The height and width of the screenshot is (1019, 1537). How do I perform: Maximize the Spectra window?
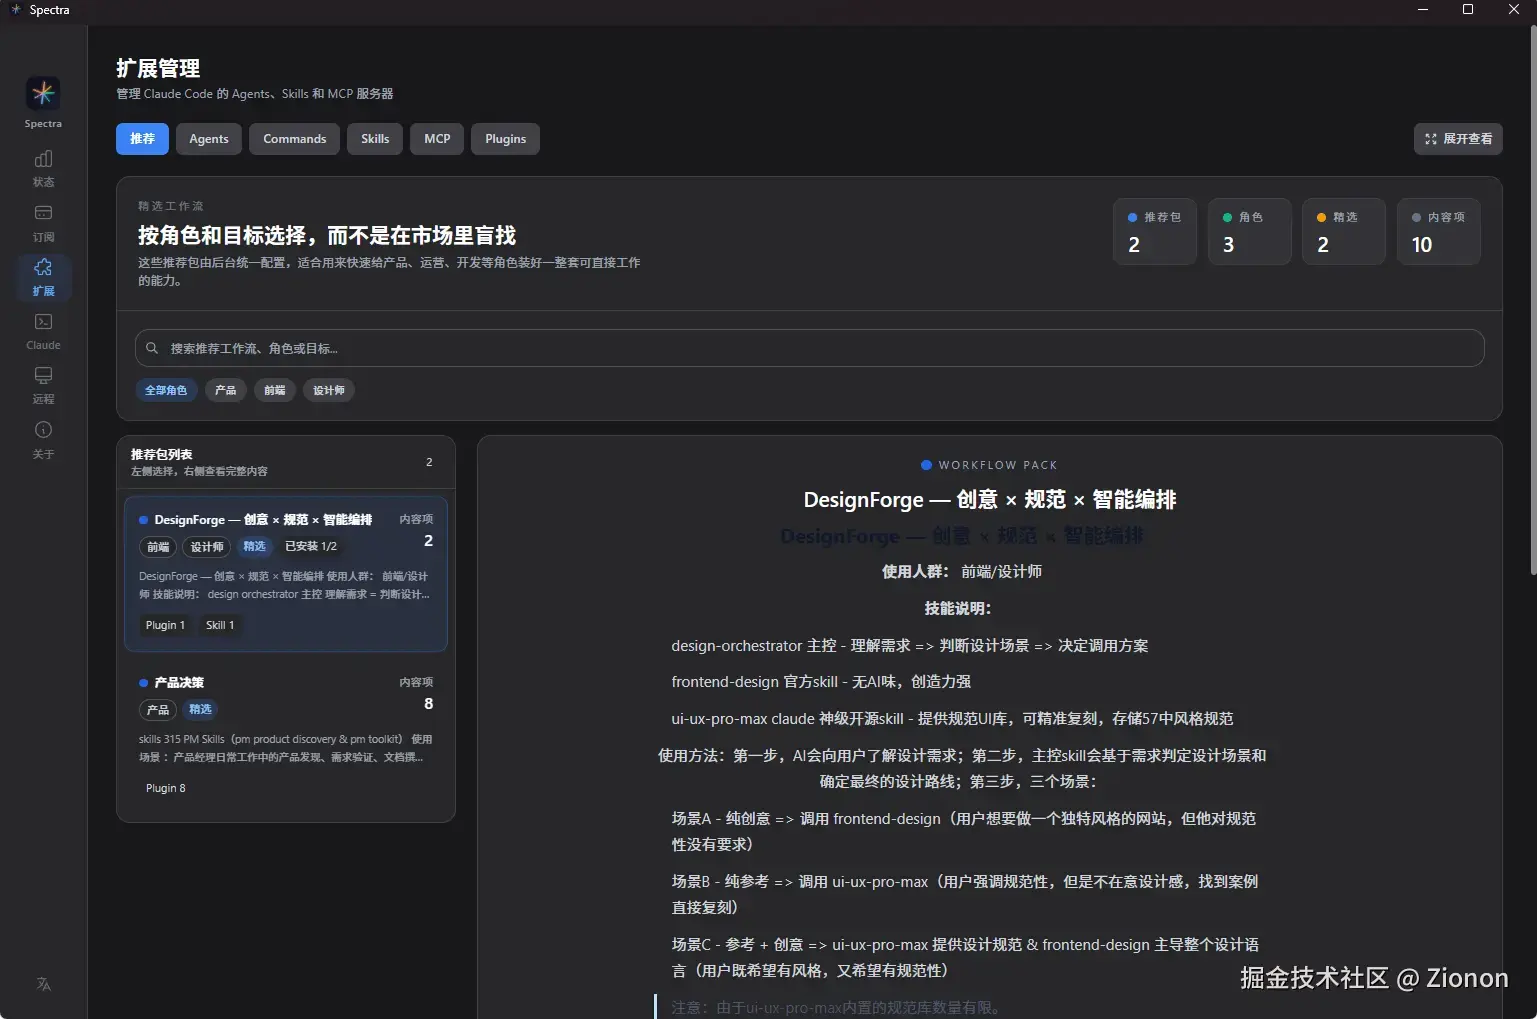(x=1468, y=9)
